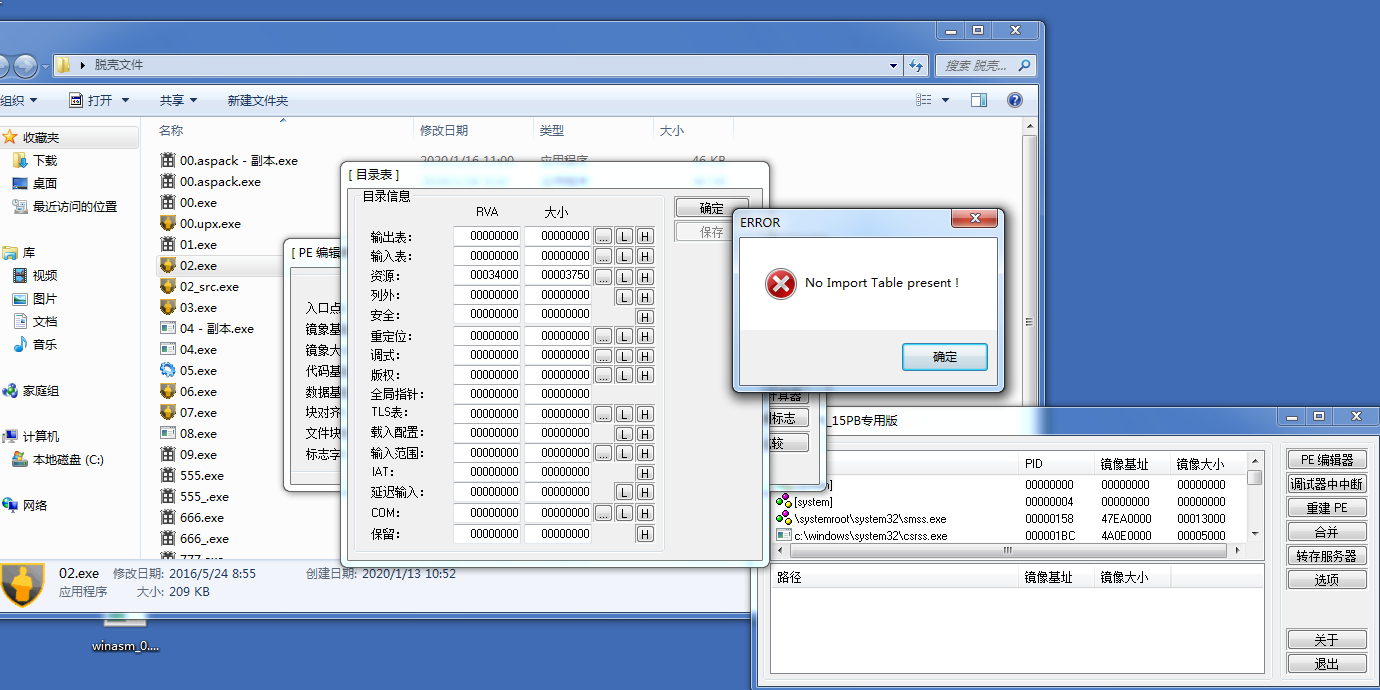Click the 输入表 RVA field
Image resolution: width=1380 pixels, height=690 pixels.
487,256
